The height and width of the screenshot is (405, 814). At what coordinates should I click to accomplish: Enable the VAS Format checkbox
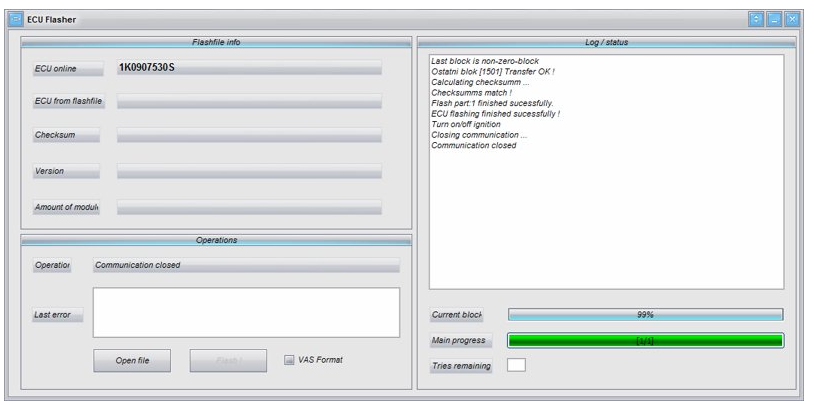[289, 359]
